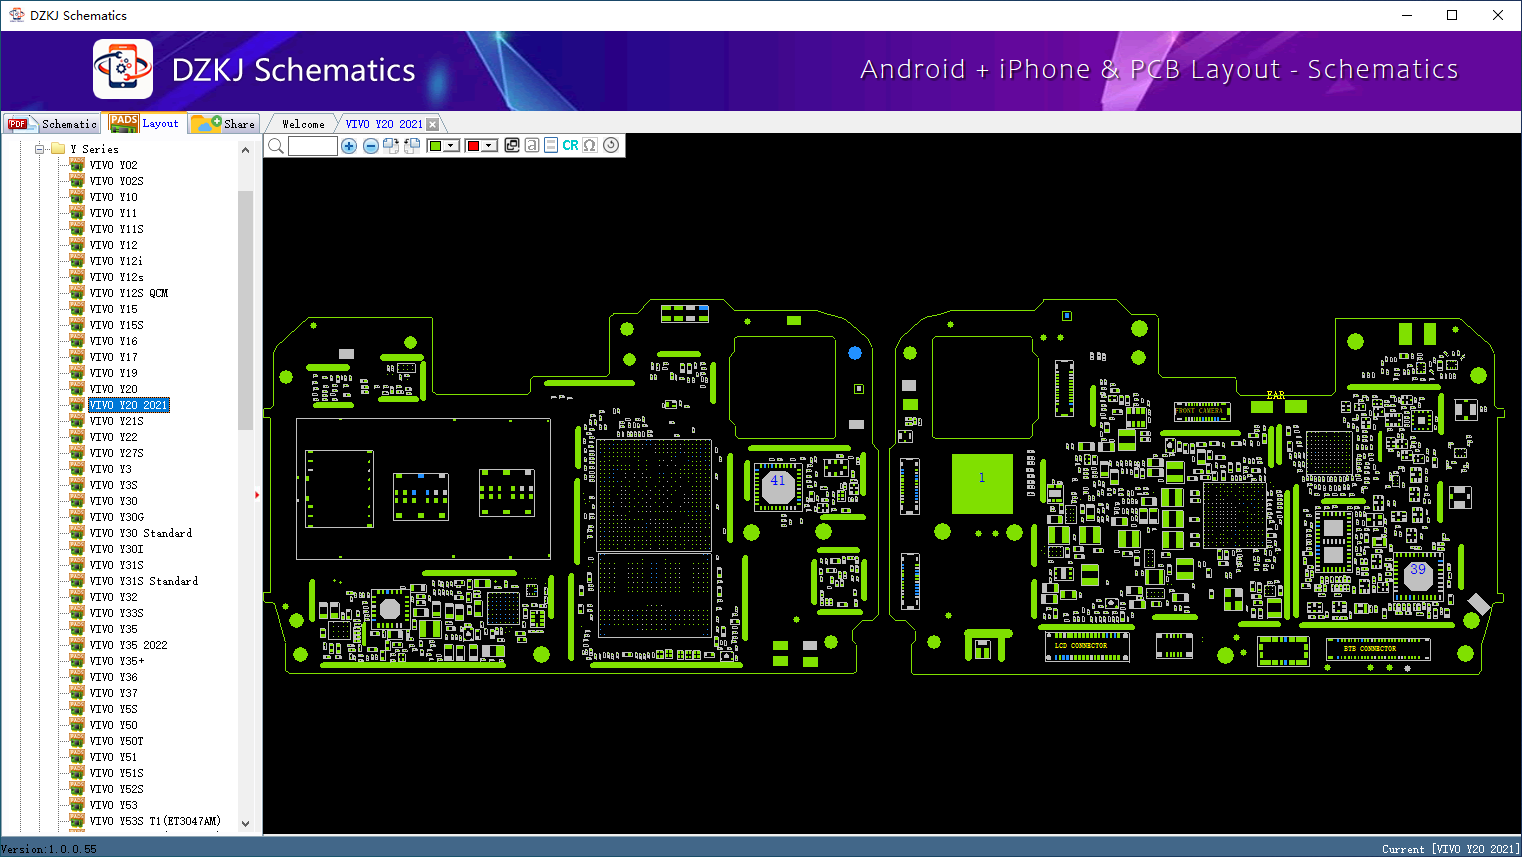
Task: Open VIVO Y21S layout entry
Action: coord(116,421)
